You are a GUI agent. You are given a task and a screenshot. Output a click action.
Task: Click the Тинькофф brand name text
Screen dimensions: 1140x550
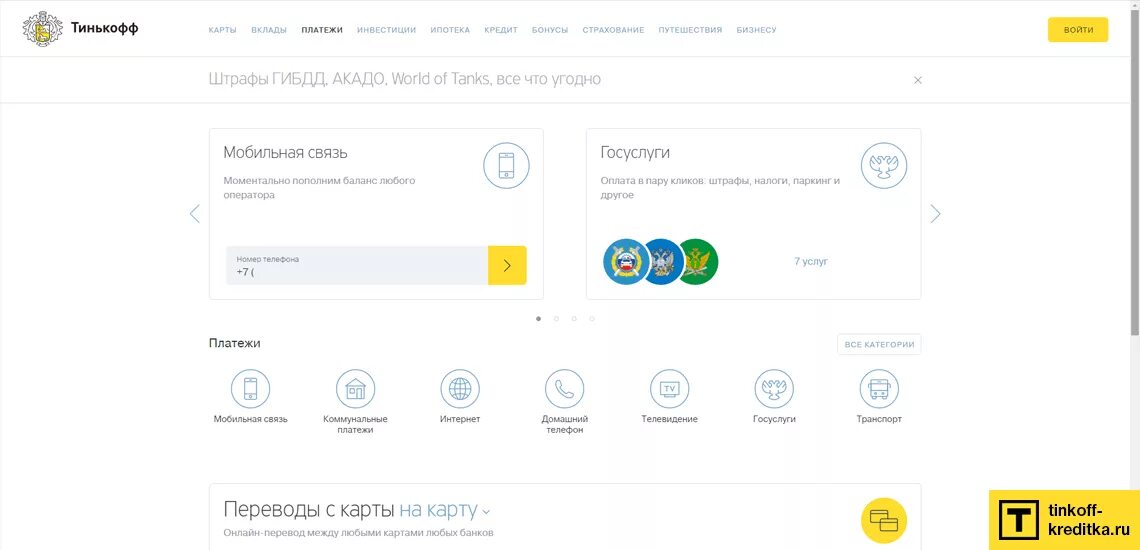click(x=105, y=29)
